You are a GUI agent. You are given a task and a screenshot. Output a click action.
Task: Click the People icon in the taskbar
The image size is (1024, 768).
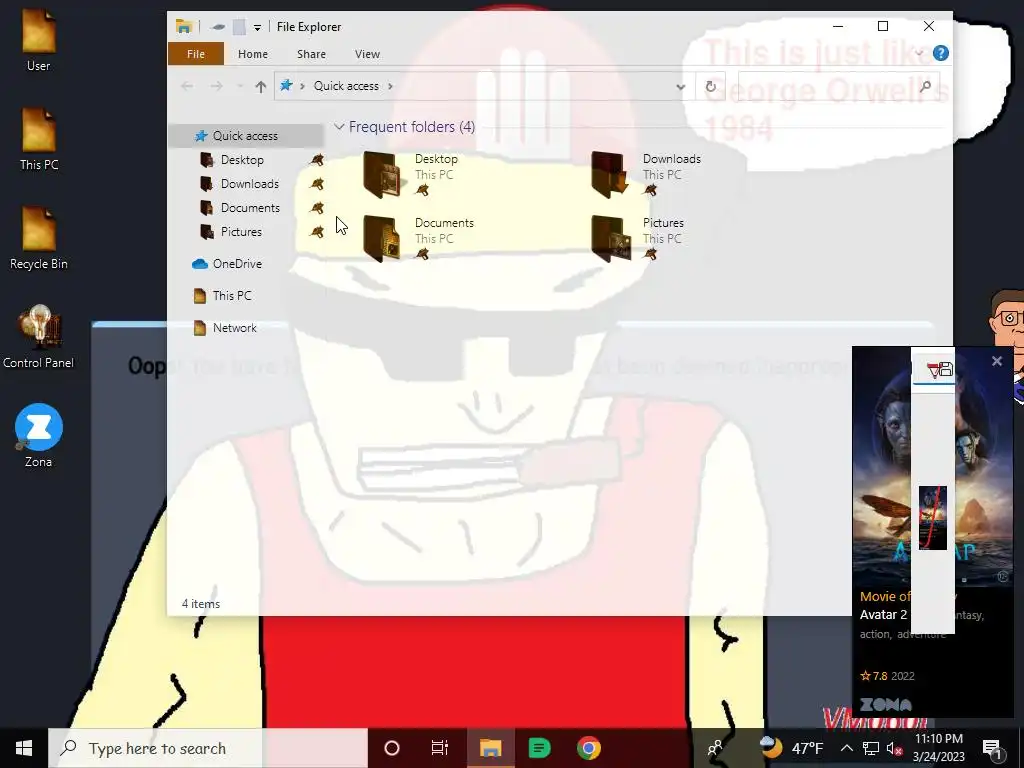click(x=716, y=748)
